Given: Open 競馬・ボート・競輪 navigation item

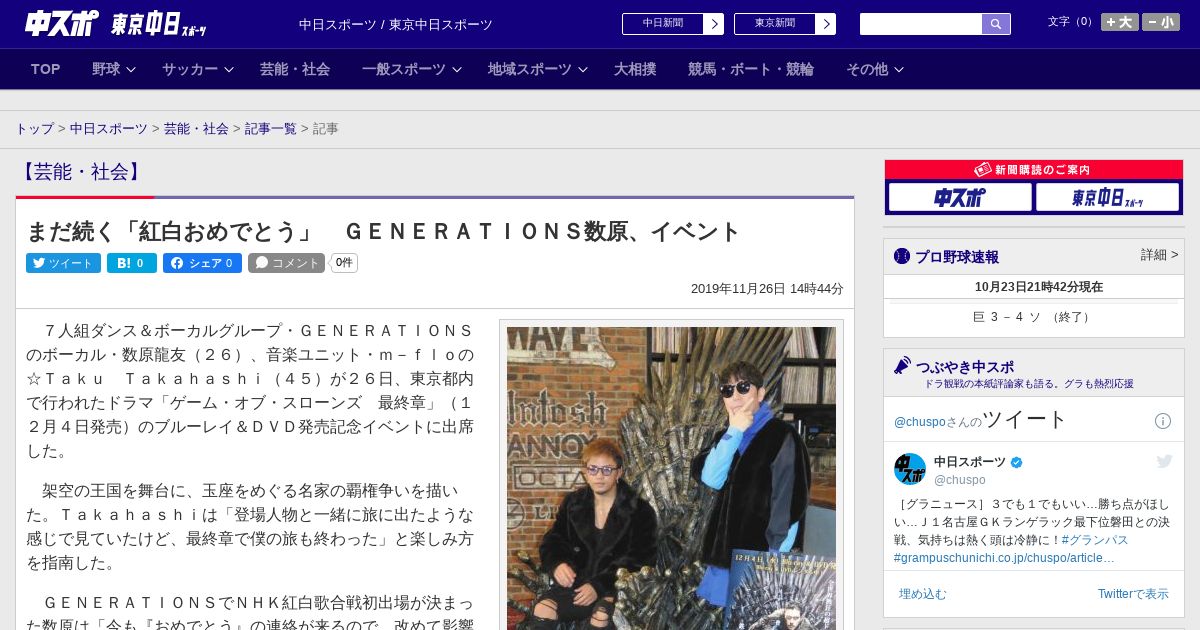Looking at the screenshot, I should 751,69.
